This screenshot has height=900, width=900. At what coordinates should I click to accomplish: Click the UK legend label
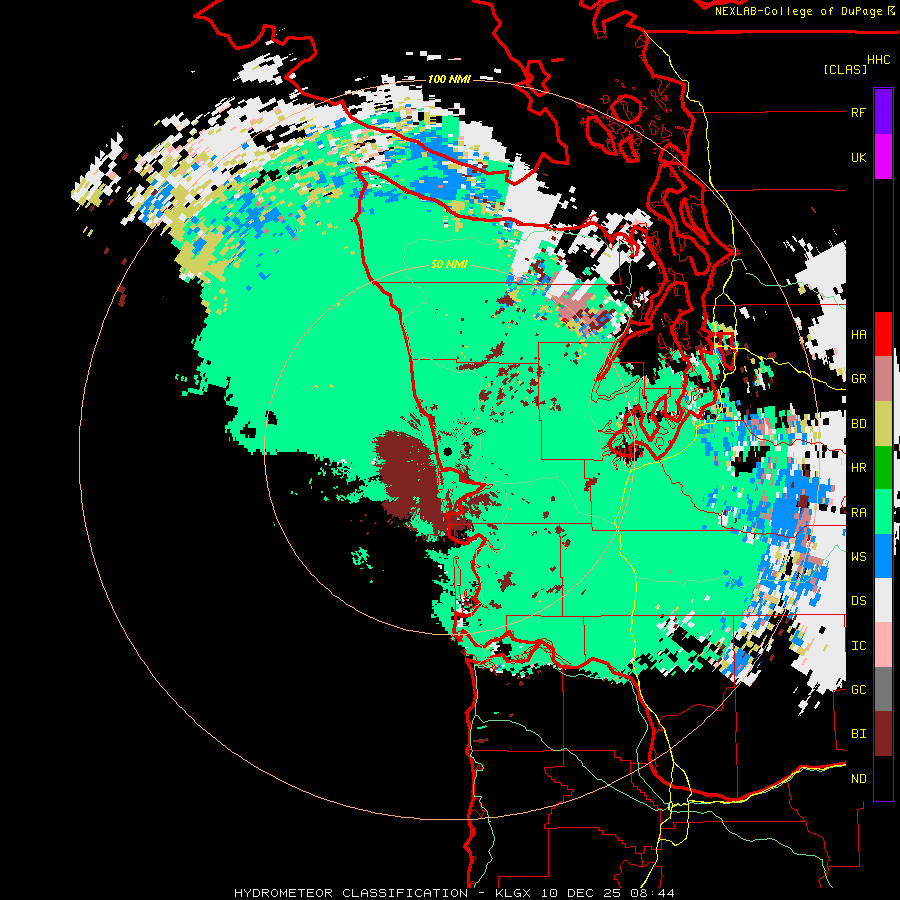(858, 157)
